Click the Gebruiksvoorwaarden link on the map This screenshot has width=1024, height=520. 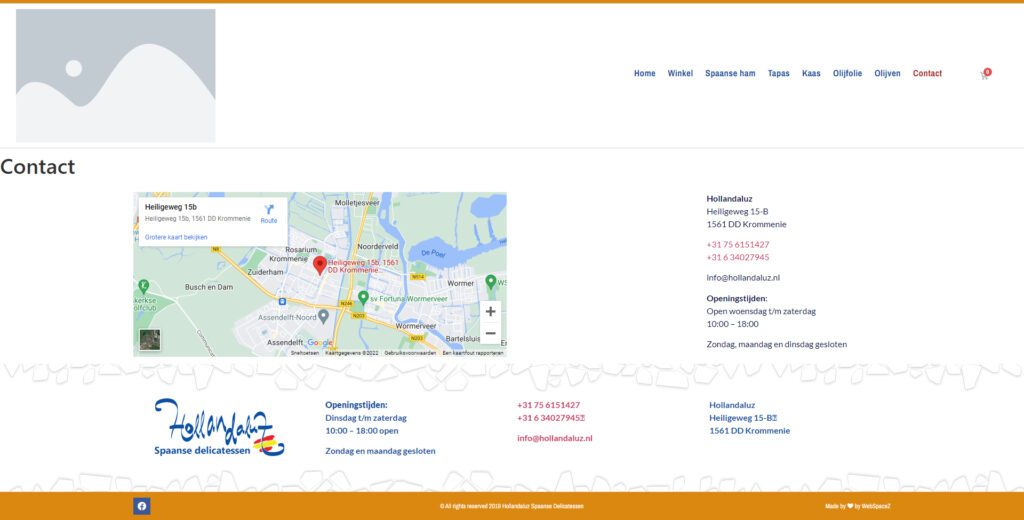click(x=410, y=353)
